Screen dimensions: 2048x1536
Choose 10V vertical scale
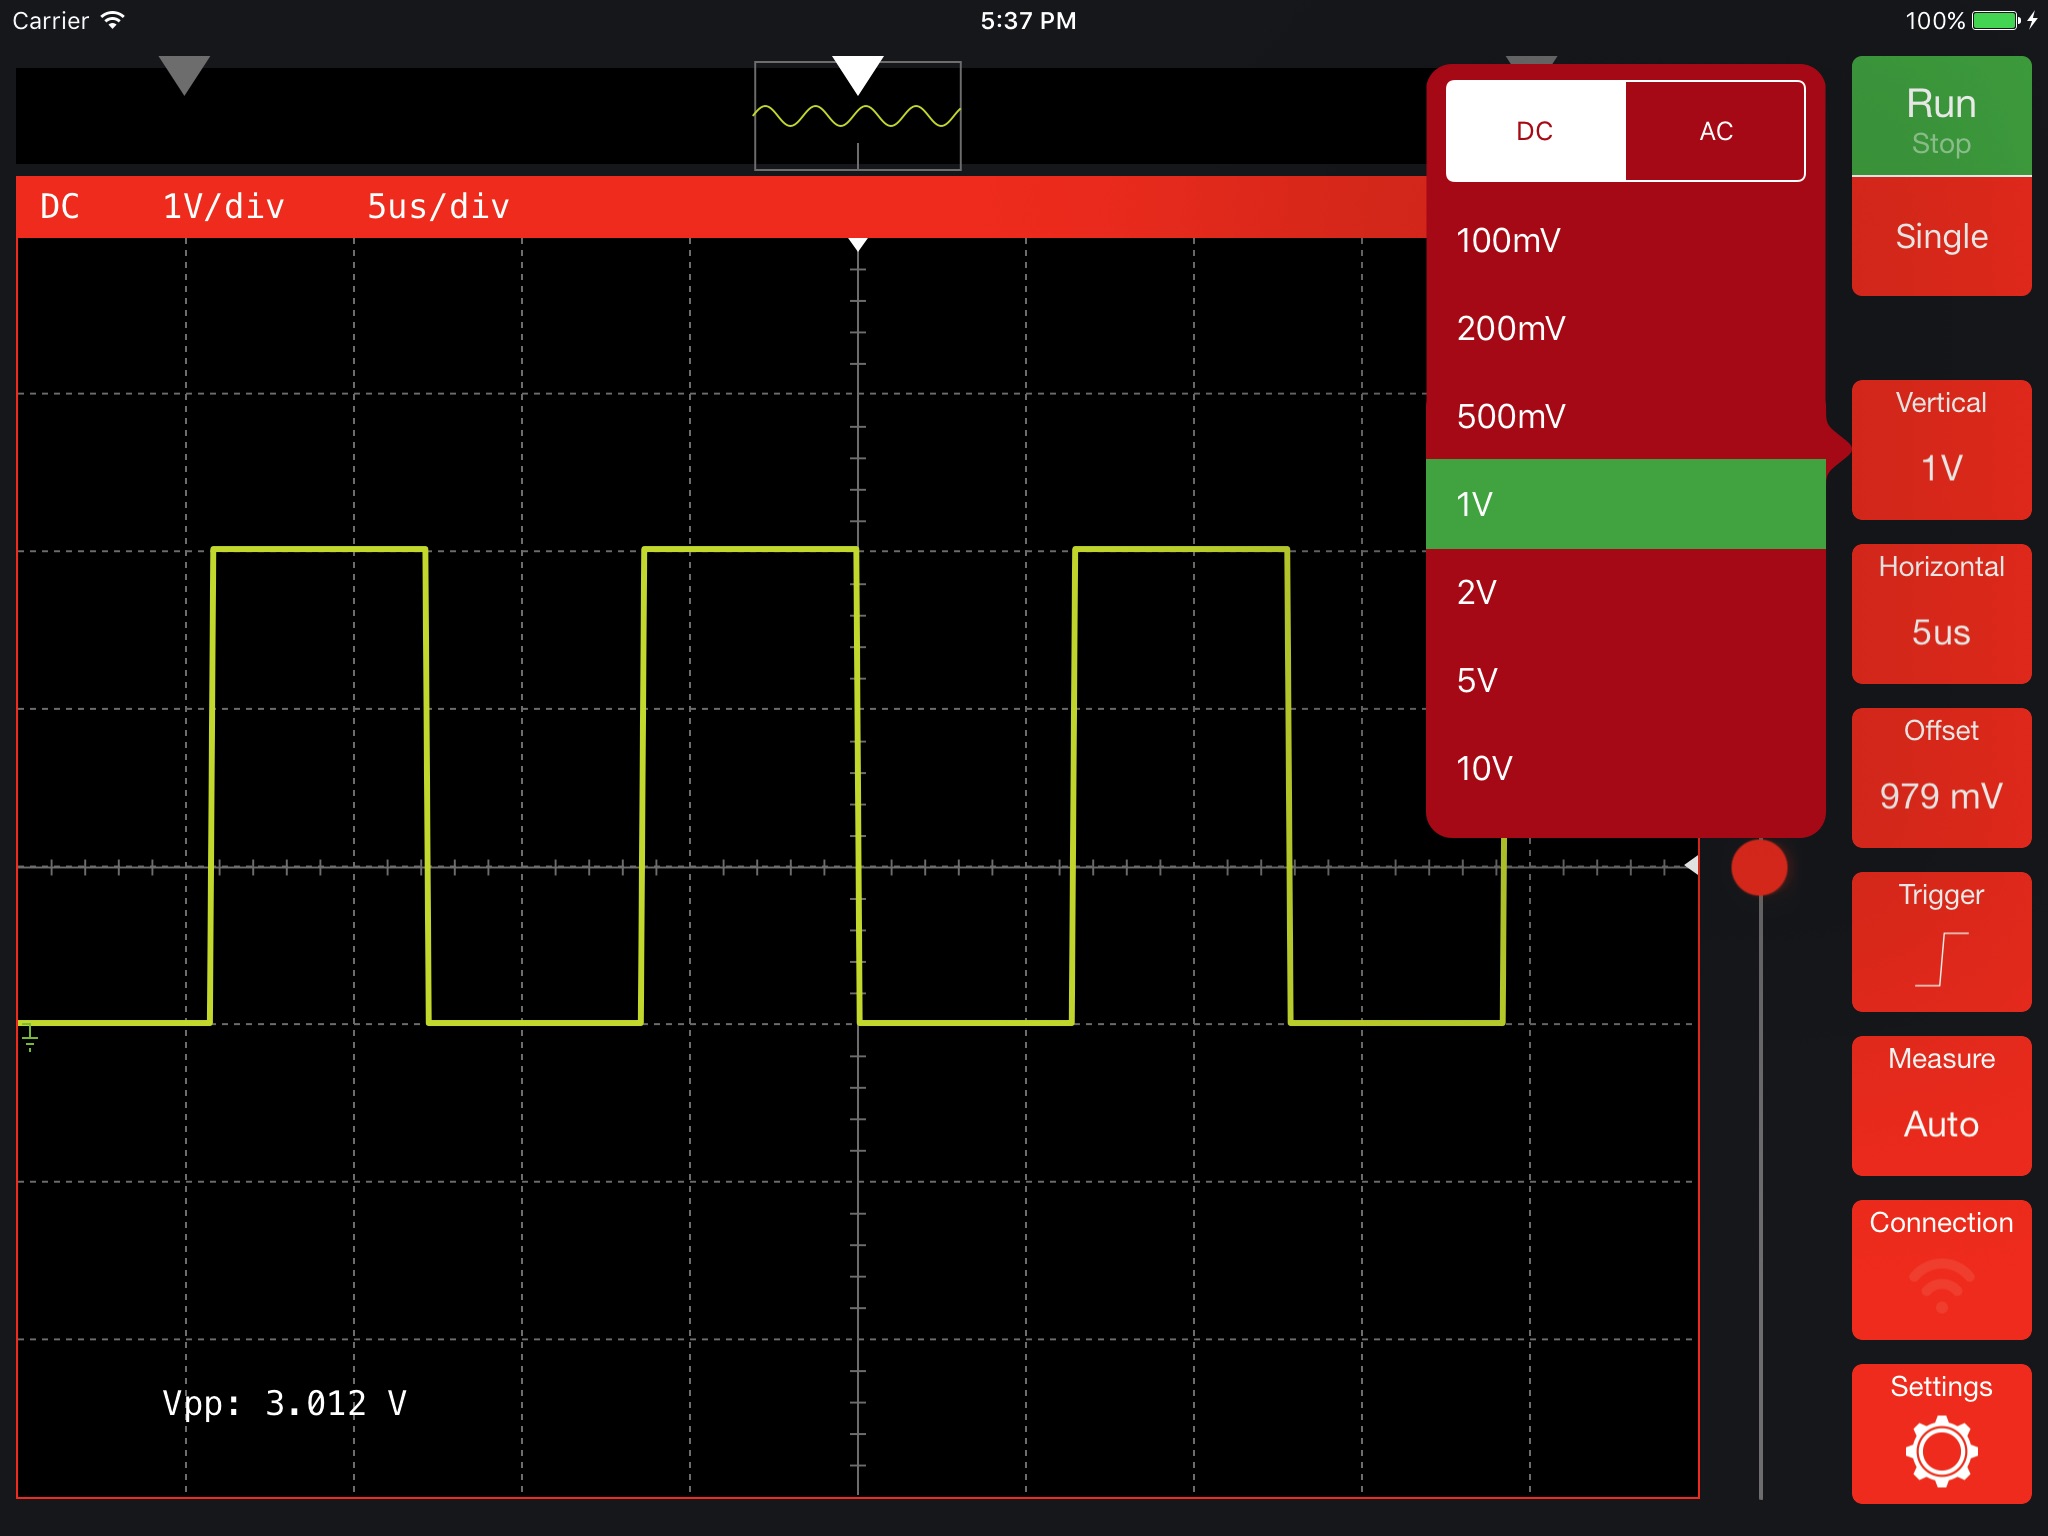(x=1626, y=768)
